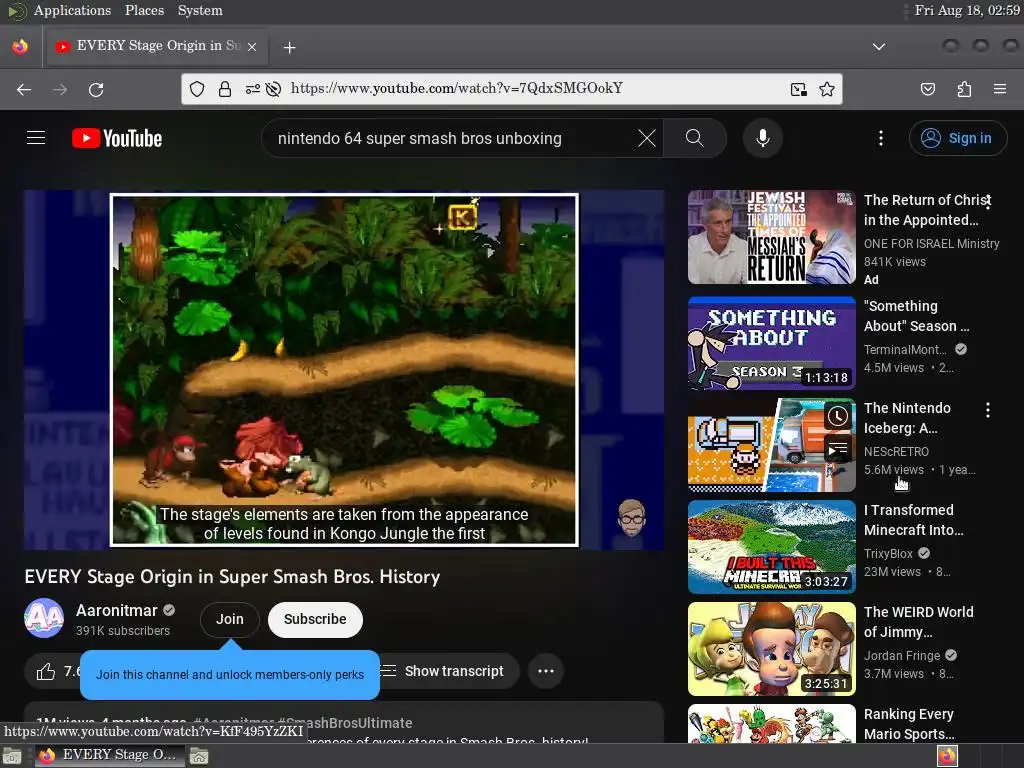Add Nintendo Iceberg video to Watch later
Screen dimensions: 1024x768
click(838, 417)
